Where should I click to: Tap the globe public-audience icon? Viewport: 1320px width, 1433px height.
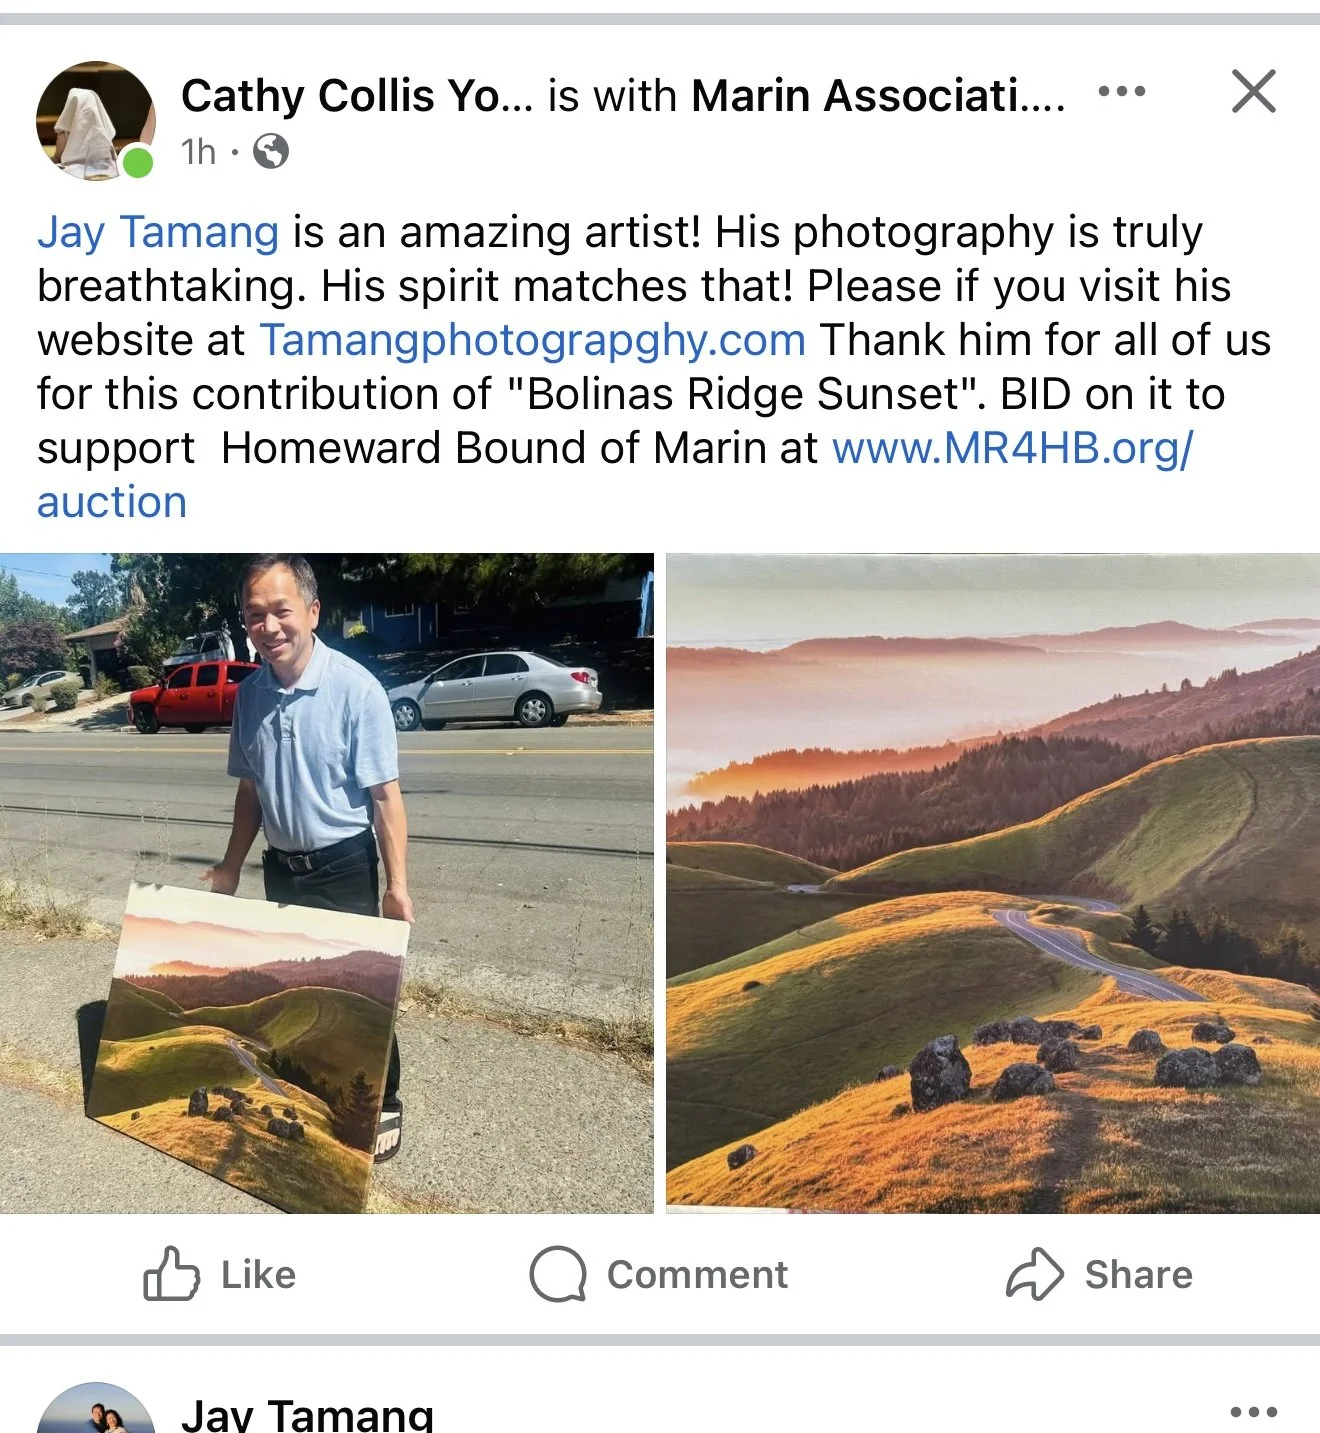(271, 152)
